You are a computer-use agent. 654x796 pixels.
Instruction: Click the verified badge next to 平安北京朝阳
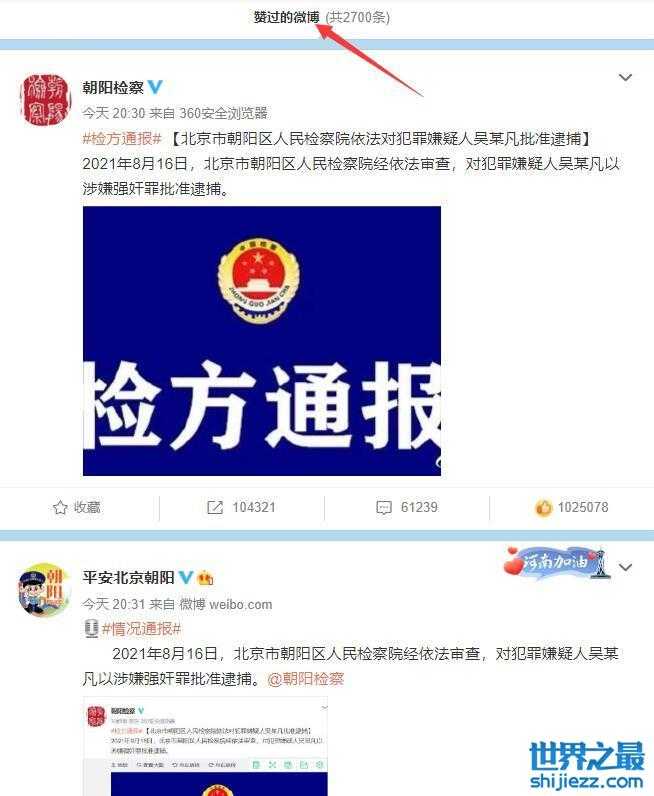point(186,577)
